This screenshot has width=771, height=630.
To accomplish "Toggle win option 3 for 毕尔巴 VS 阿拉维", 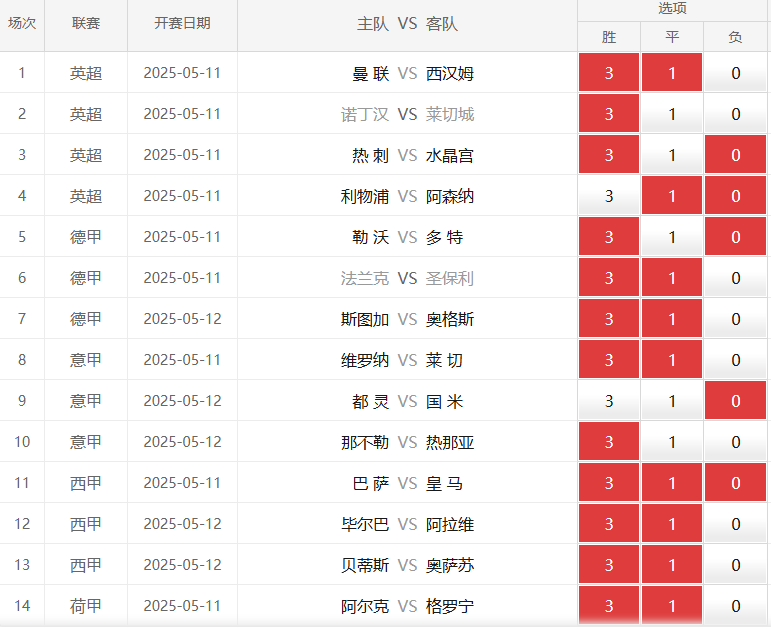I will 609,524.
